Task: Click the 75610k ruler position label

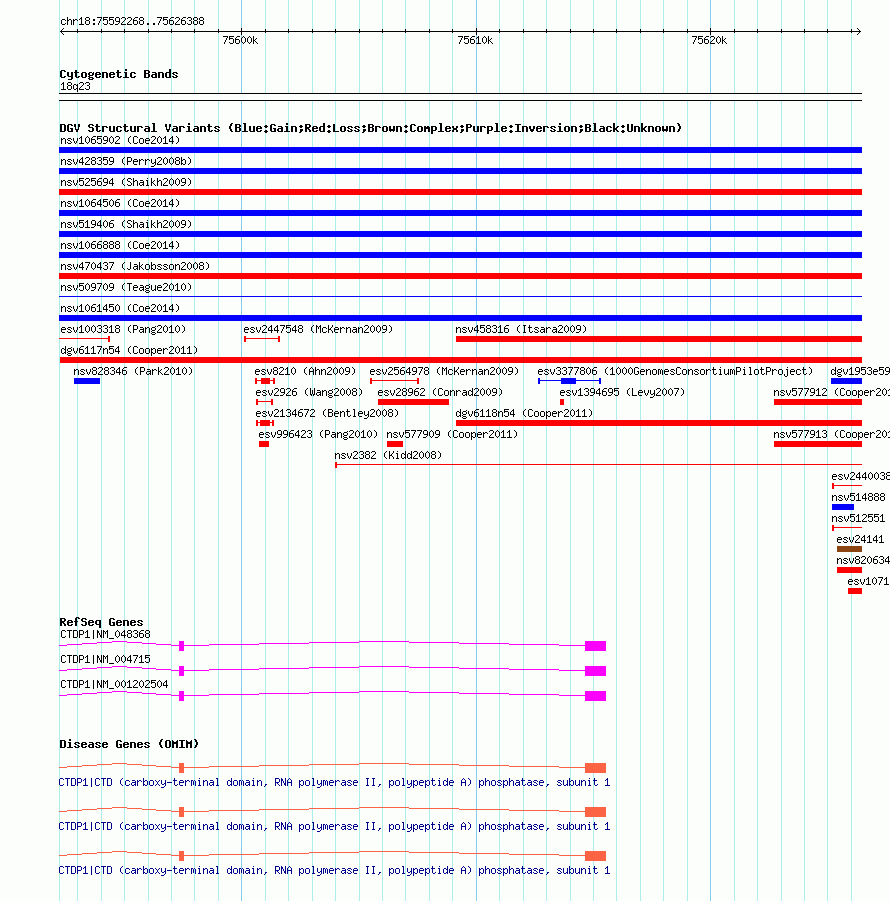Action: pyautogui.click(x=475, y=40)
